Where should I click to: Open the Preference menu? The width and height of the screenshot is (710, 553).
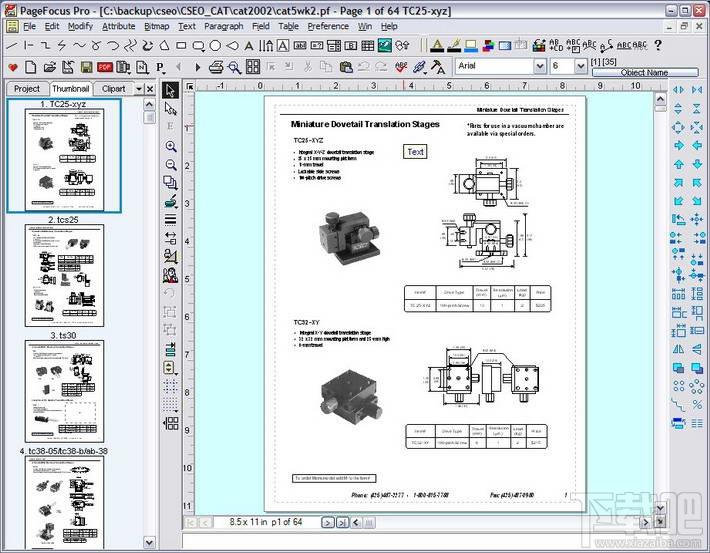coord(328,26)
